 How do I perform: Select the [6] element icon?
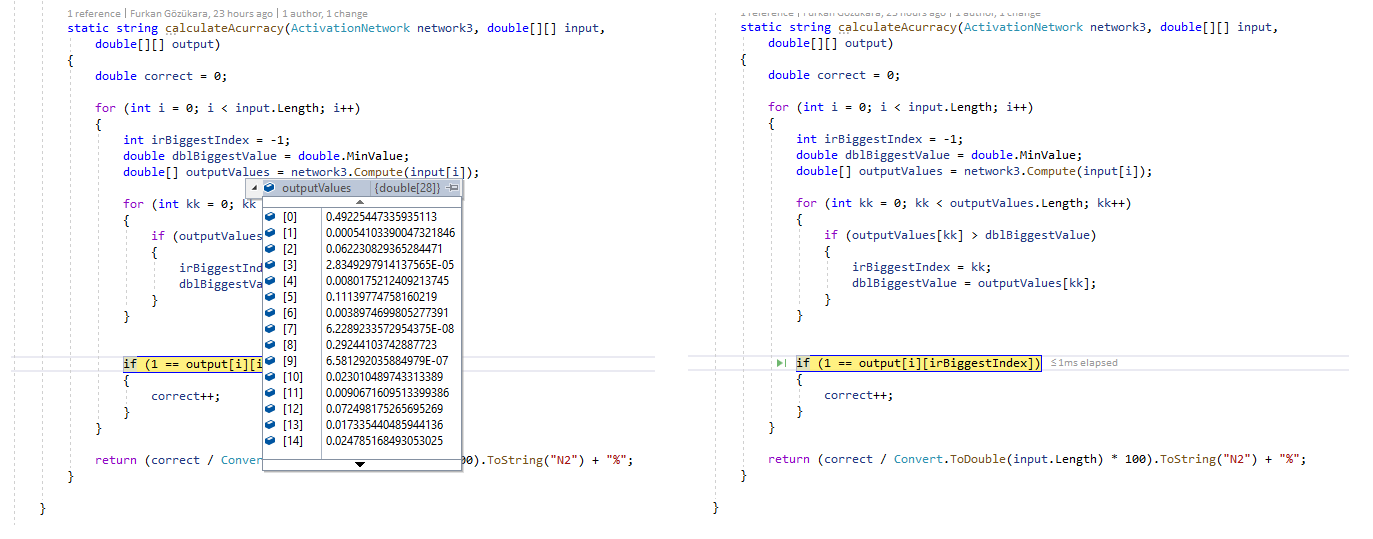(270, 313)
